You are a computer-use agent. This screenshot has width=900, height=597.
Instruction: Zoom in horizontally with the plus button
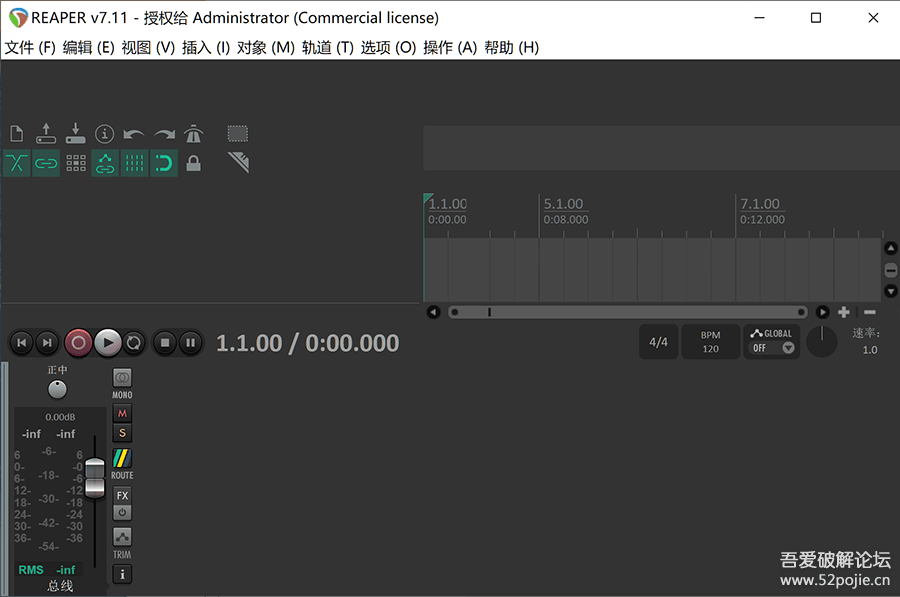coord(844,312)
